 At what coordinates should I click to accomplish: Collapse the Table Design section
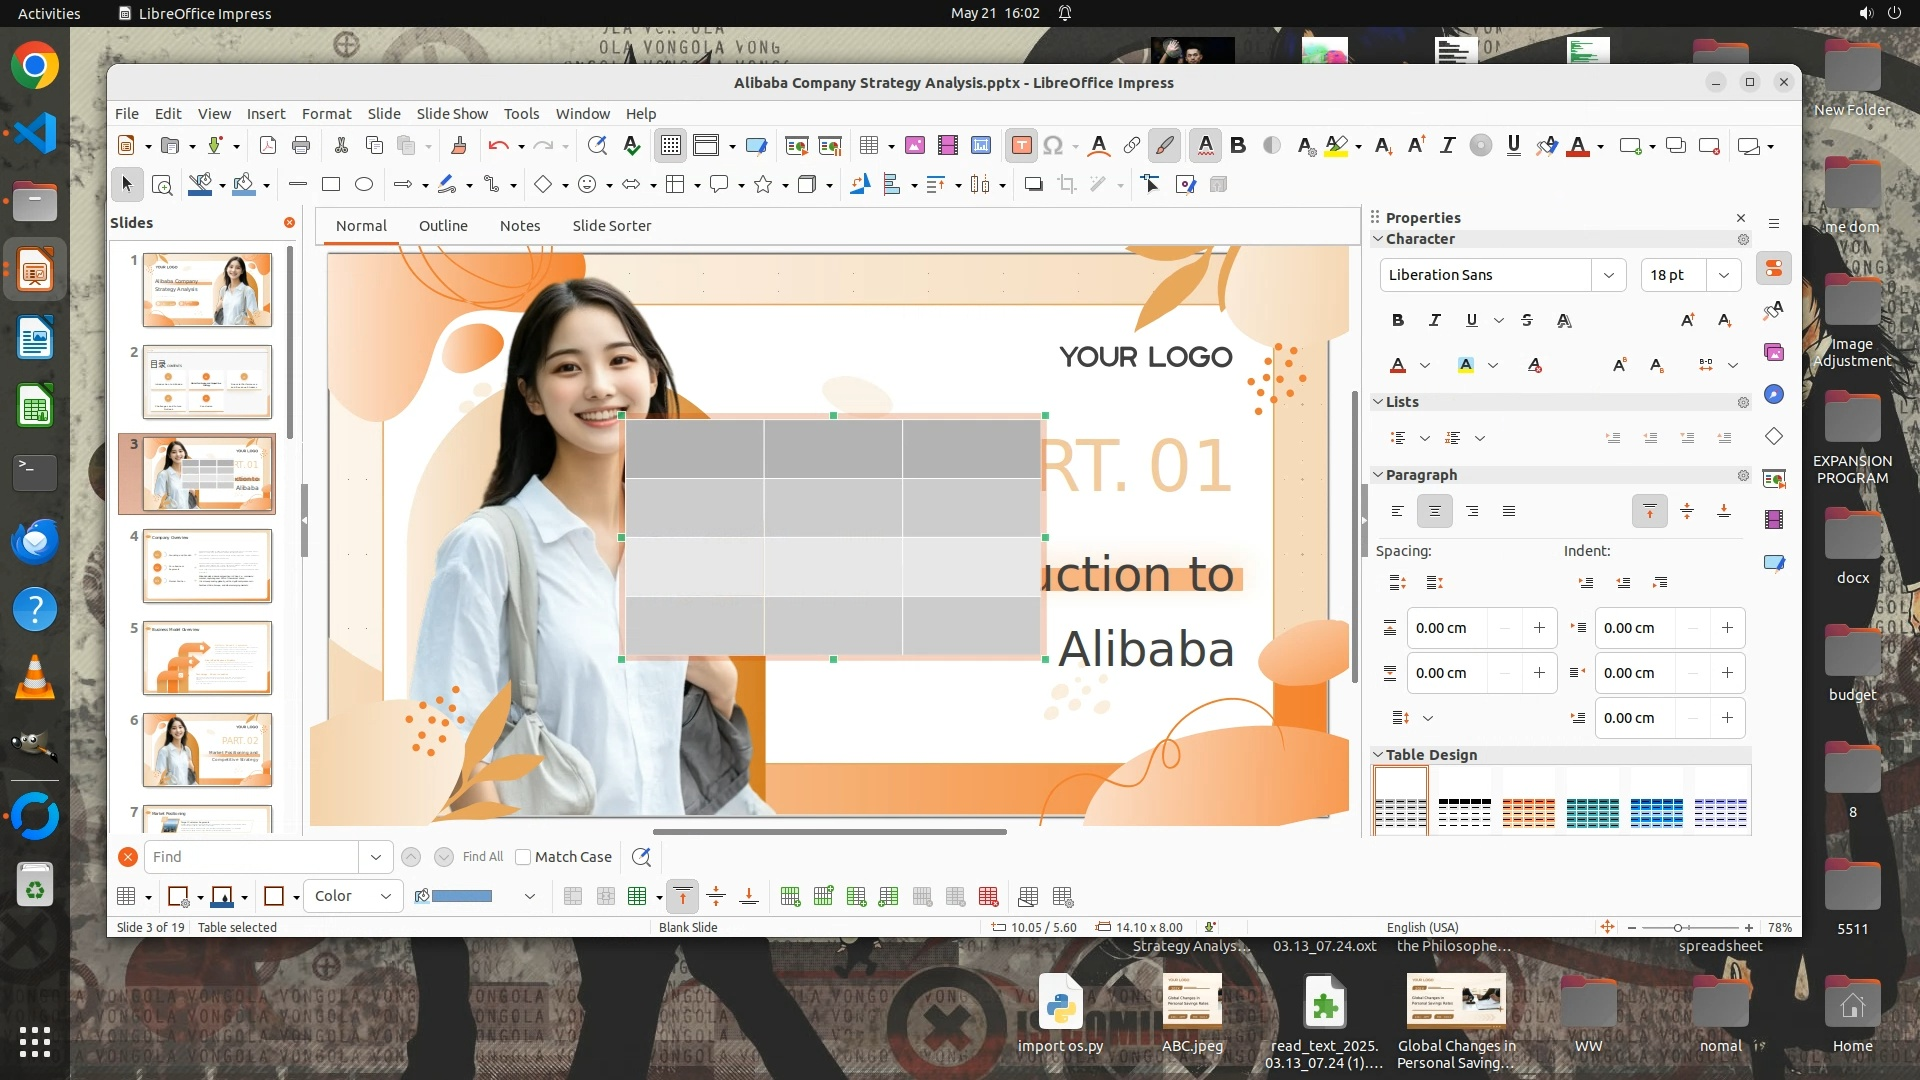[x=1378, y=755]
